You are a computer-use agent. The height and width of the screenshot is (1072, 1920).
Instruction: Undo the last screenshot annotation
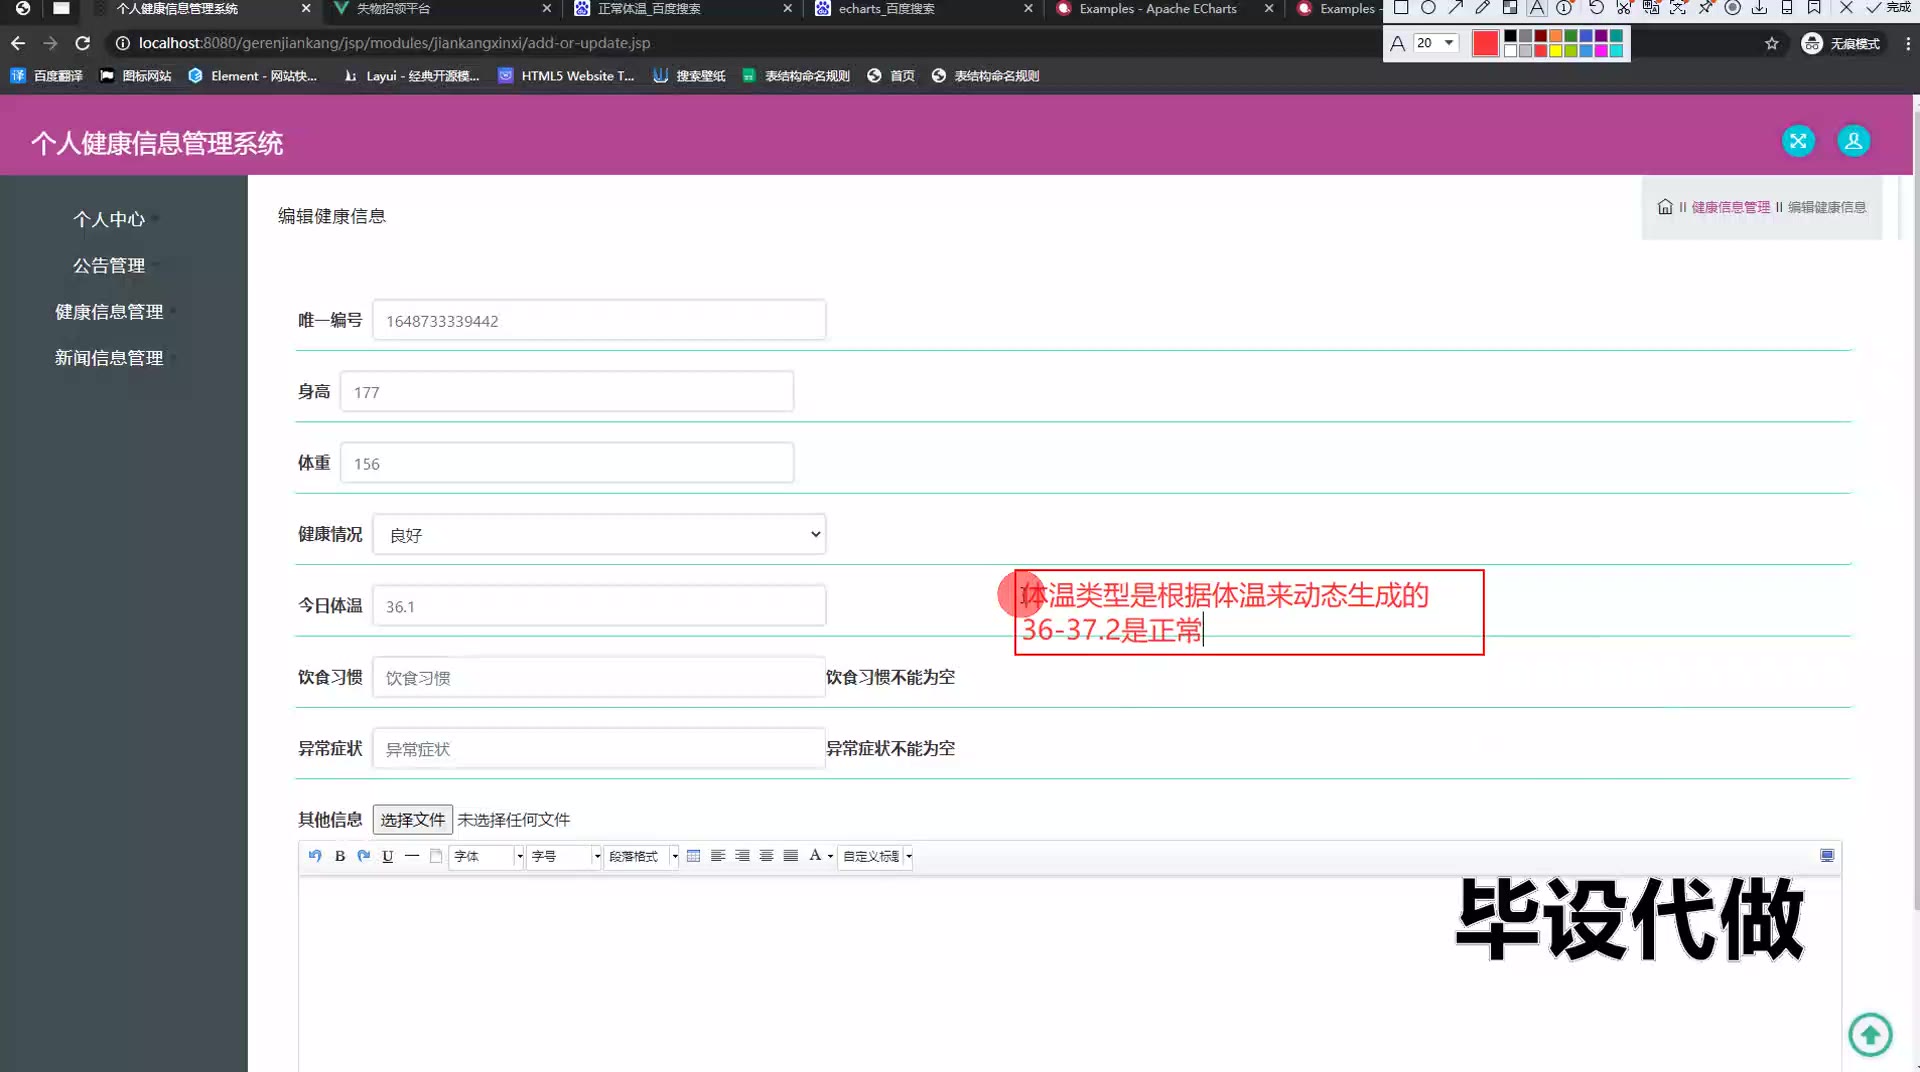pos(1596,7)
